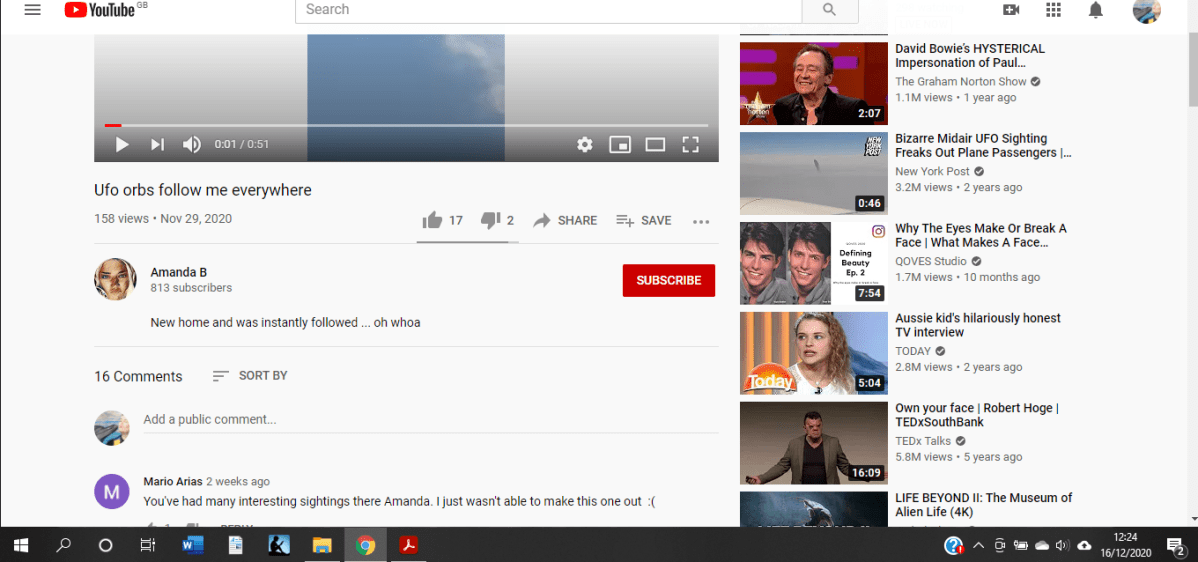This screenshot has width=1198, height=562.
Task: Share this video
Action: pos(565,220)
